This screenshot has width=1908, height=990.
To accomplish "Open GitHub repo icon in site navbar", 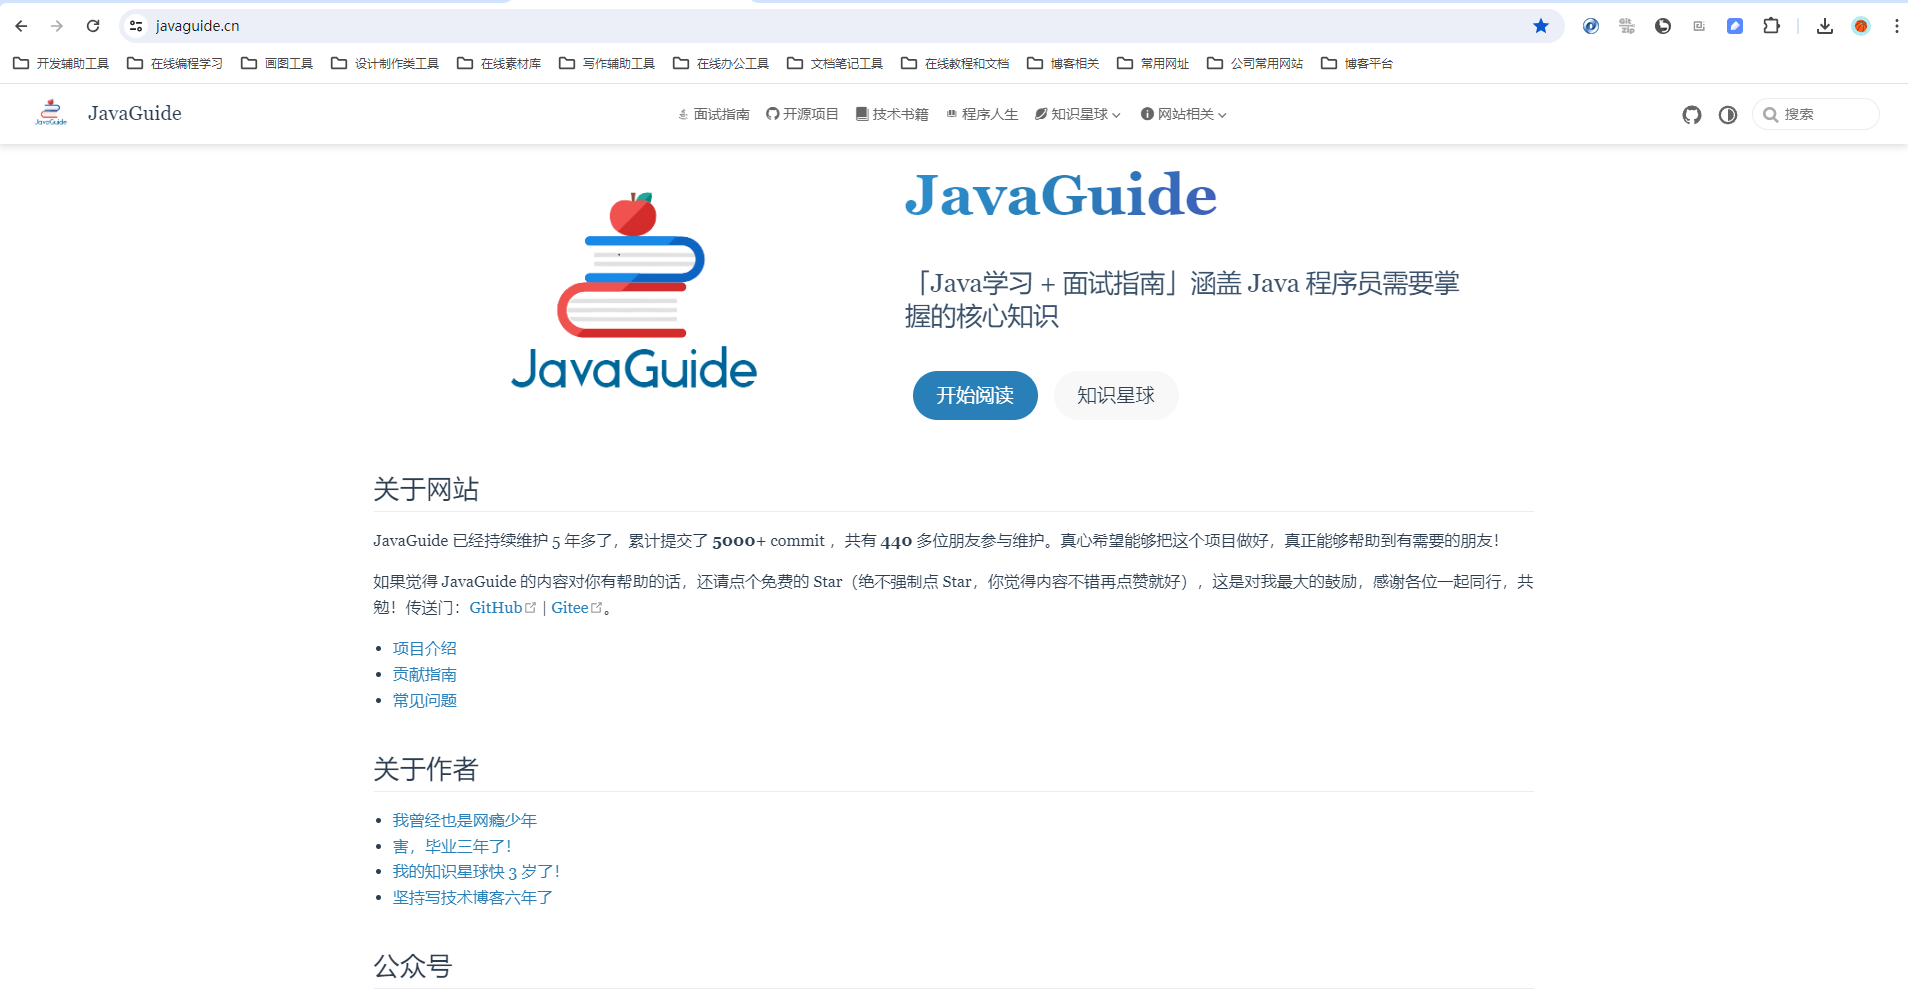I will (x=1692, y=115).
